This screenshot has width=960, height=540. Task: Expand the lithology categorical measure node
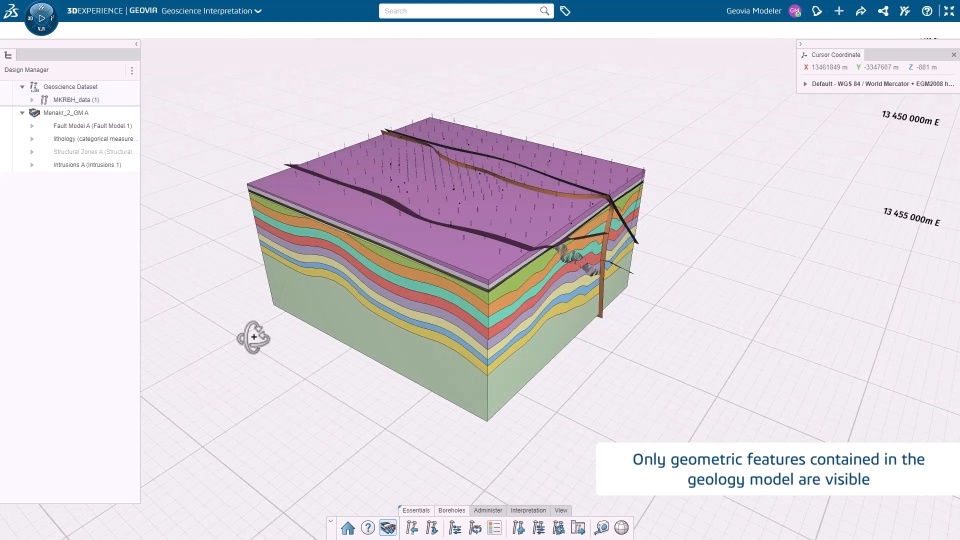(32, 139)
